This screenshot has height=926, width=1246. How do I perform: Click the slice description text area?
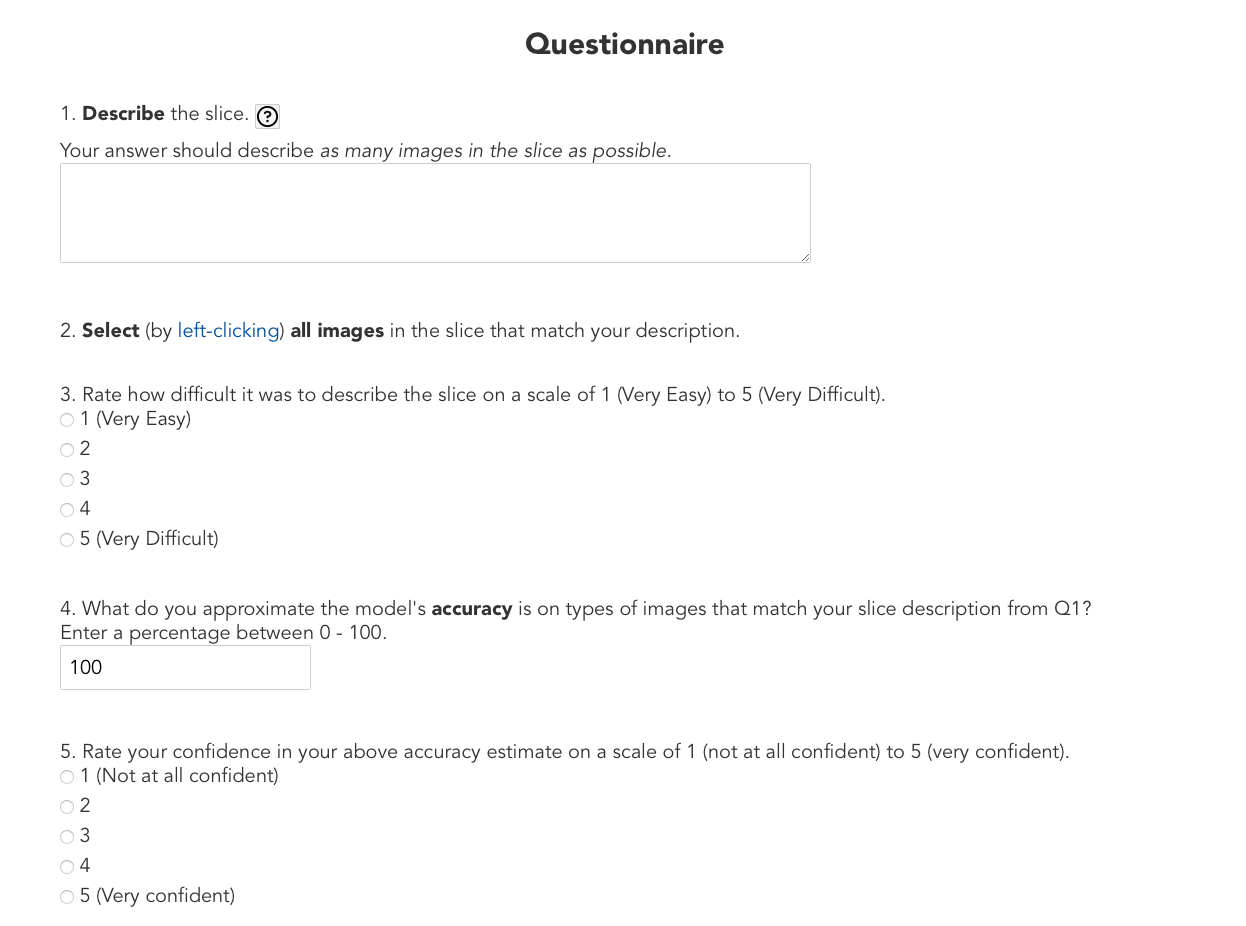(435, 213)
